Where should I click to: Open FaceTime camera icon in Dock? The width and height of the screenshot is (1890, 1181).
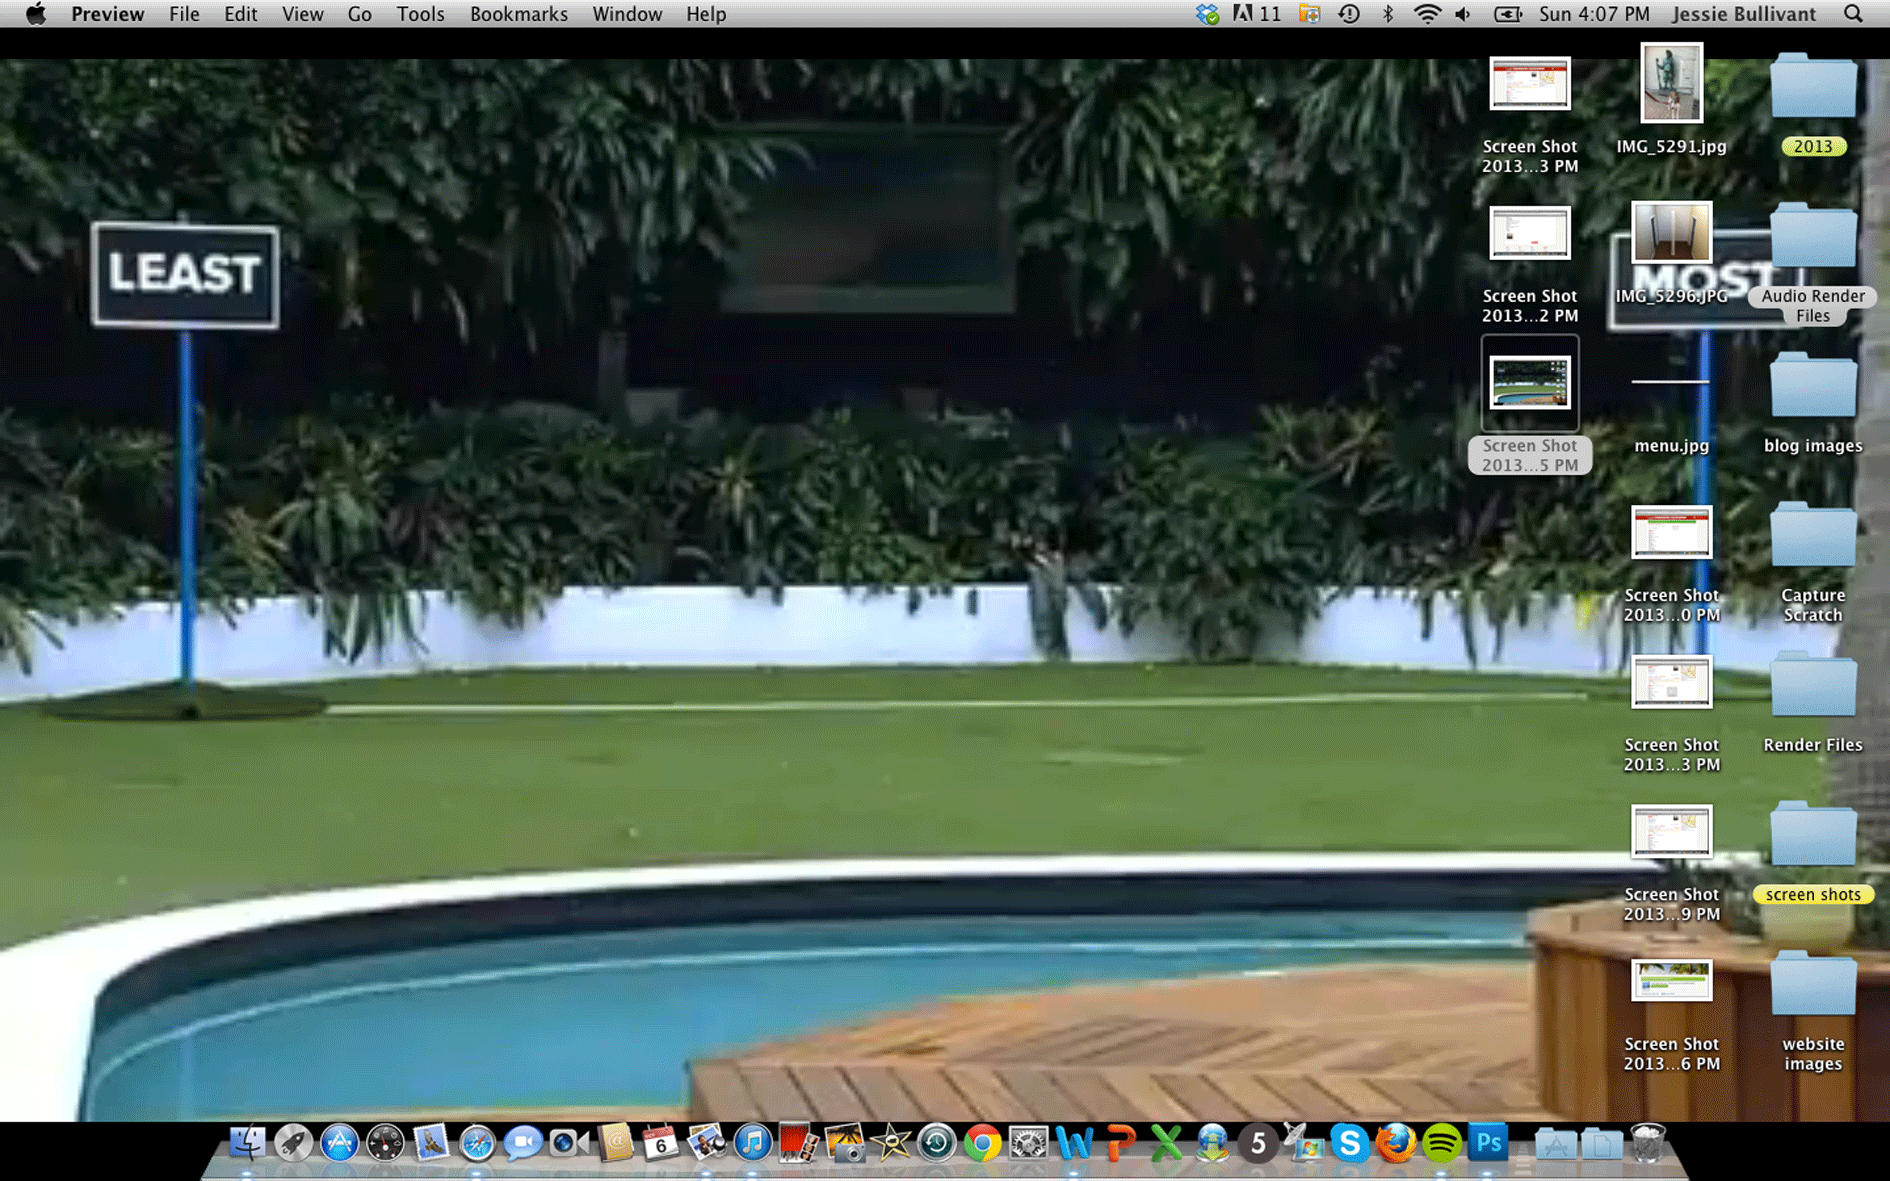[x=569, y=1143]
